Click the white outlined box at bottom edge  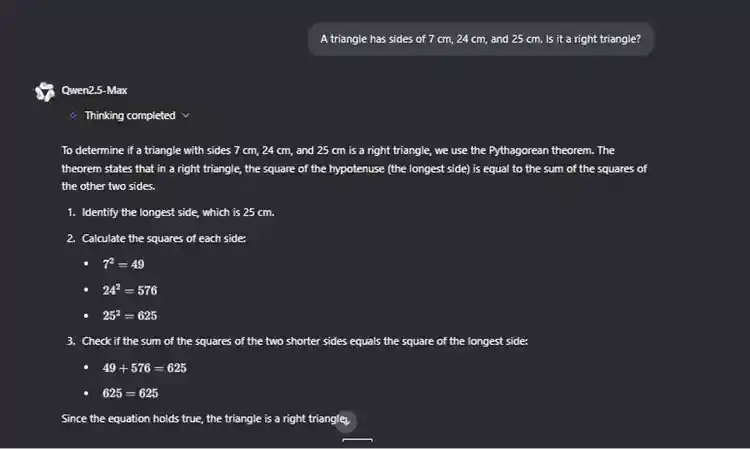pyautogui.click(x=357, y=443)
